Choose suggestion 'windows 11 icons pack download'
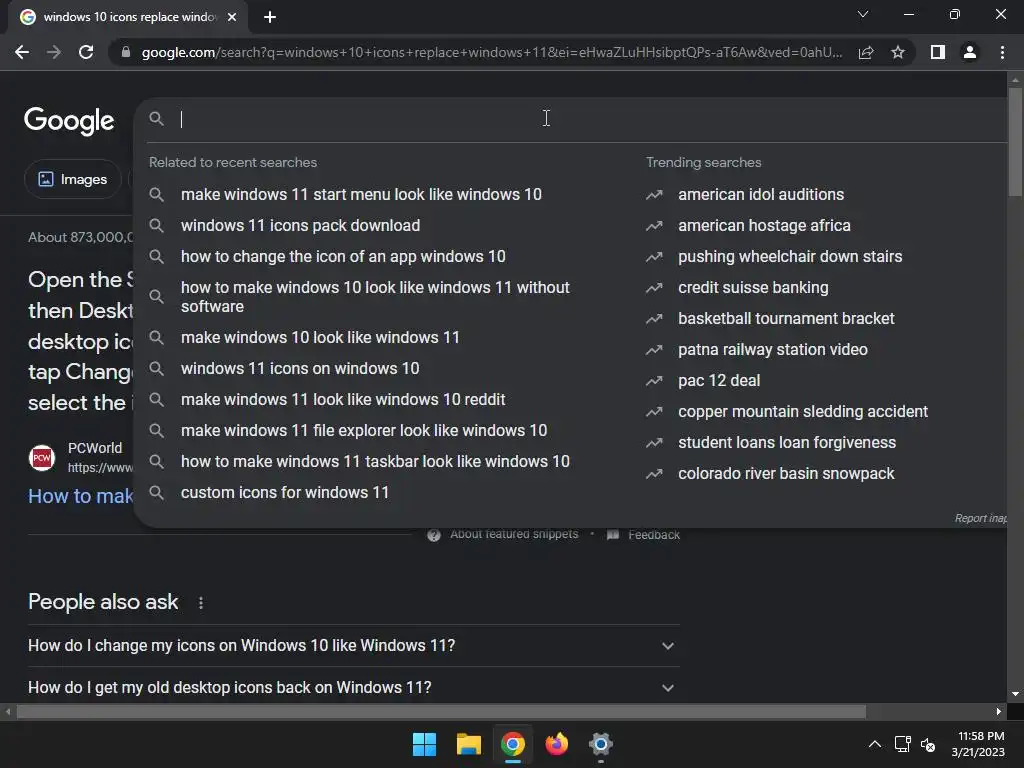The image size is (1024, 768). click(x=300, y=225)
